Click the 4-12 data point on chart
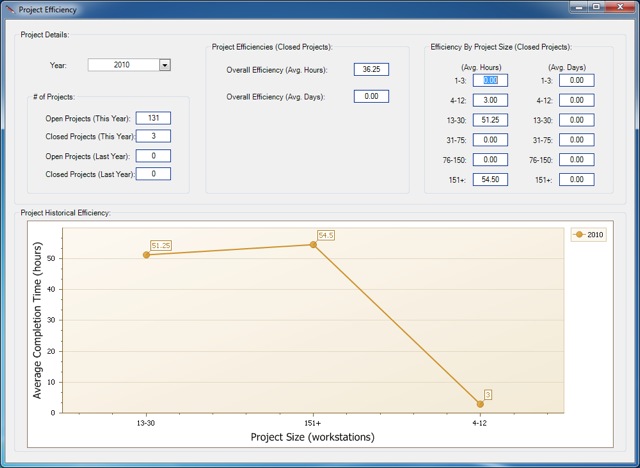Image resolution: width=640 pixels, height=468 pixels. tap(480, 404)
